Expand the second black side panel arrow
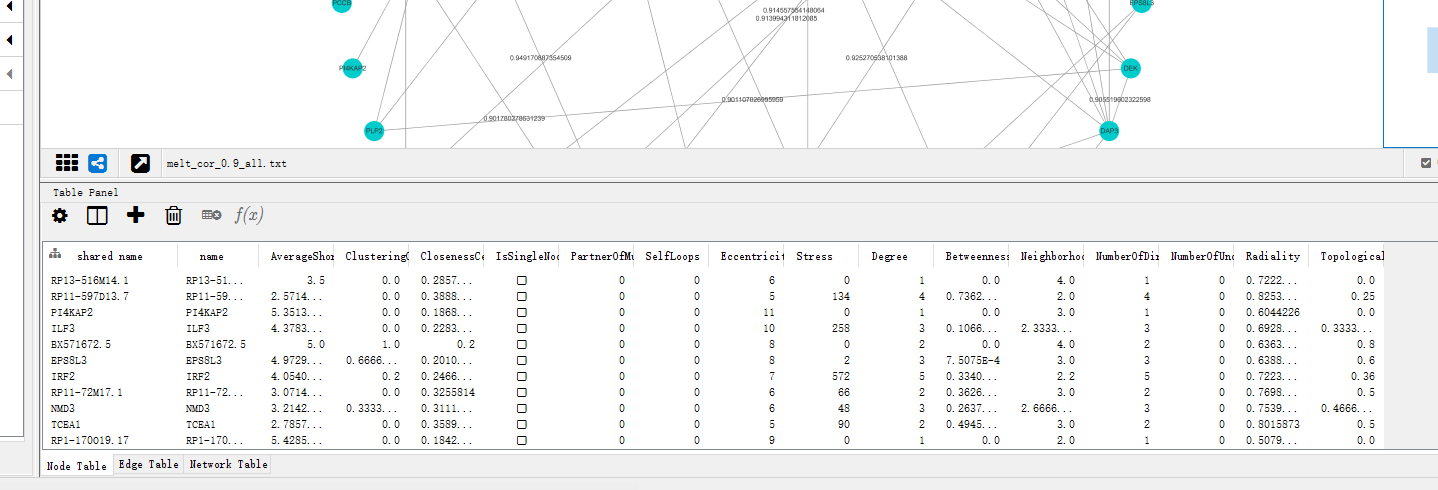The height and width of the screenshot is (490, 1438). [x=10, y=40]
